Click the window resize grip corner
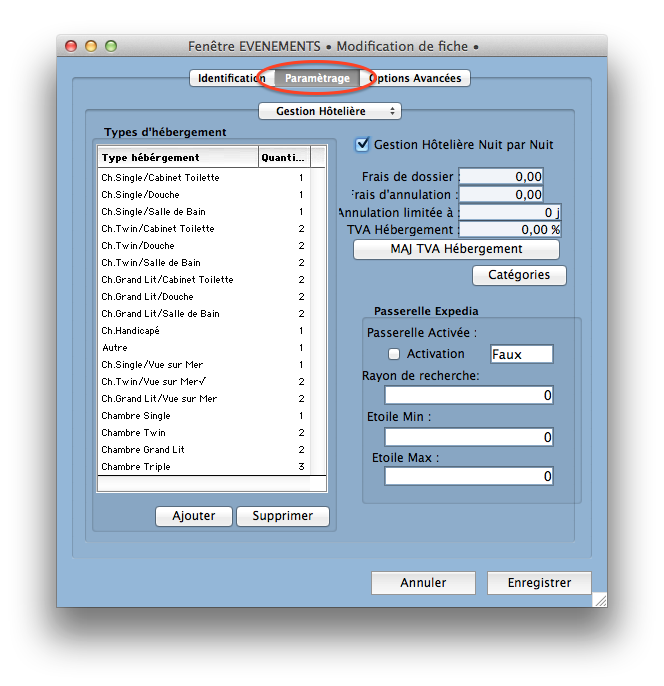The image size is (664, 686). coord(601,600)
